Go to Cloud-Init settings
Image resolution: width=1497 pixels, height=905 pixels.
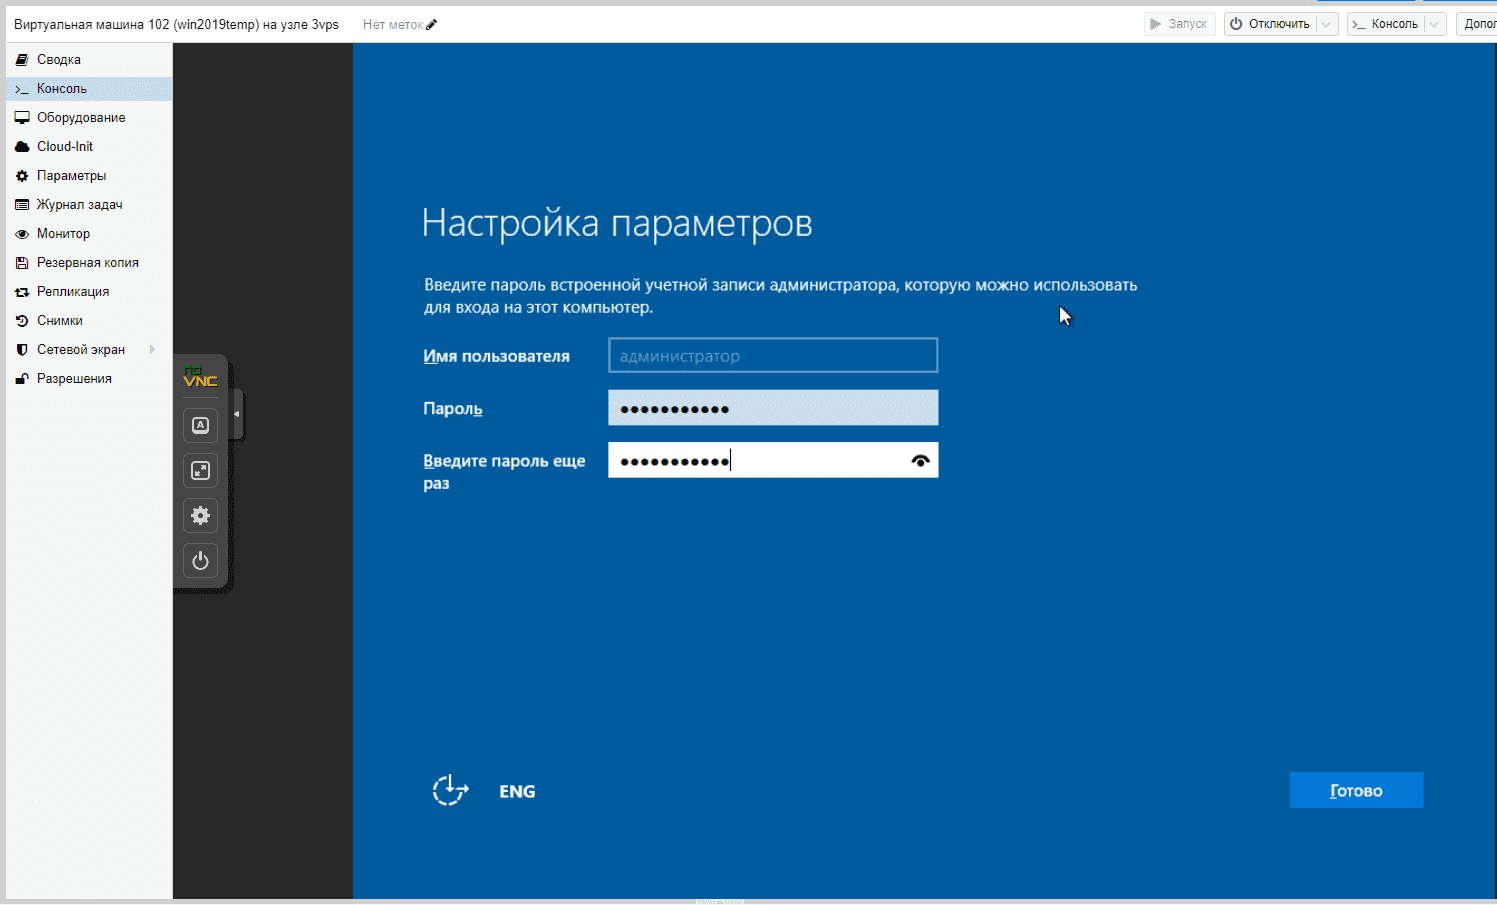click(x=89, y=147)
